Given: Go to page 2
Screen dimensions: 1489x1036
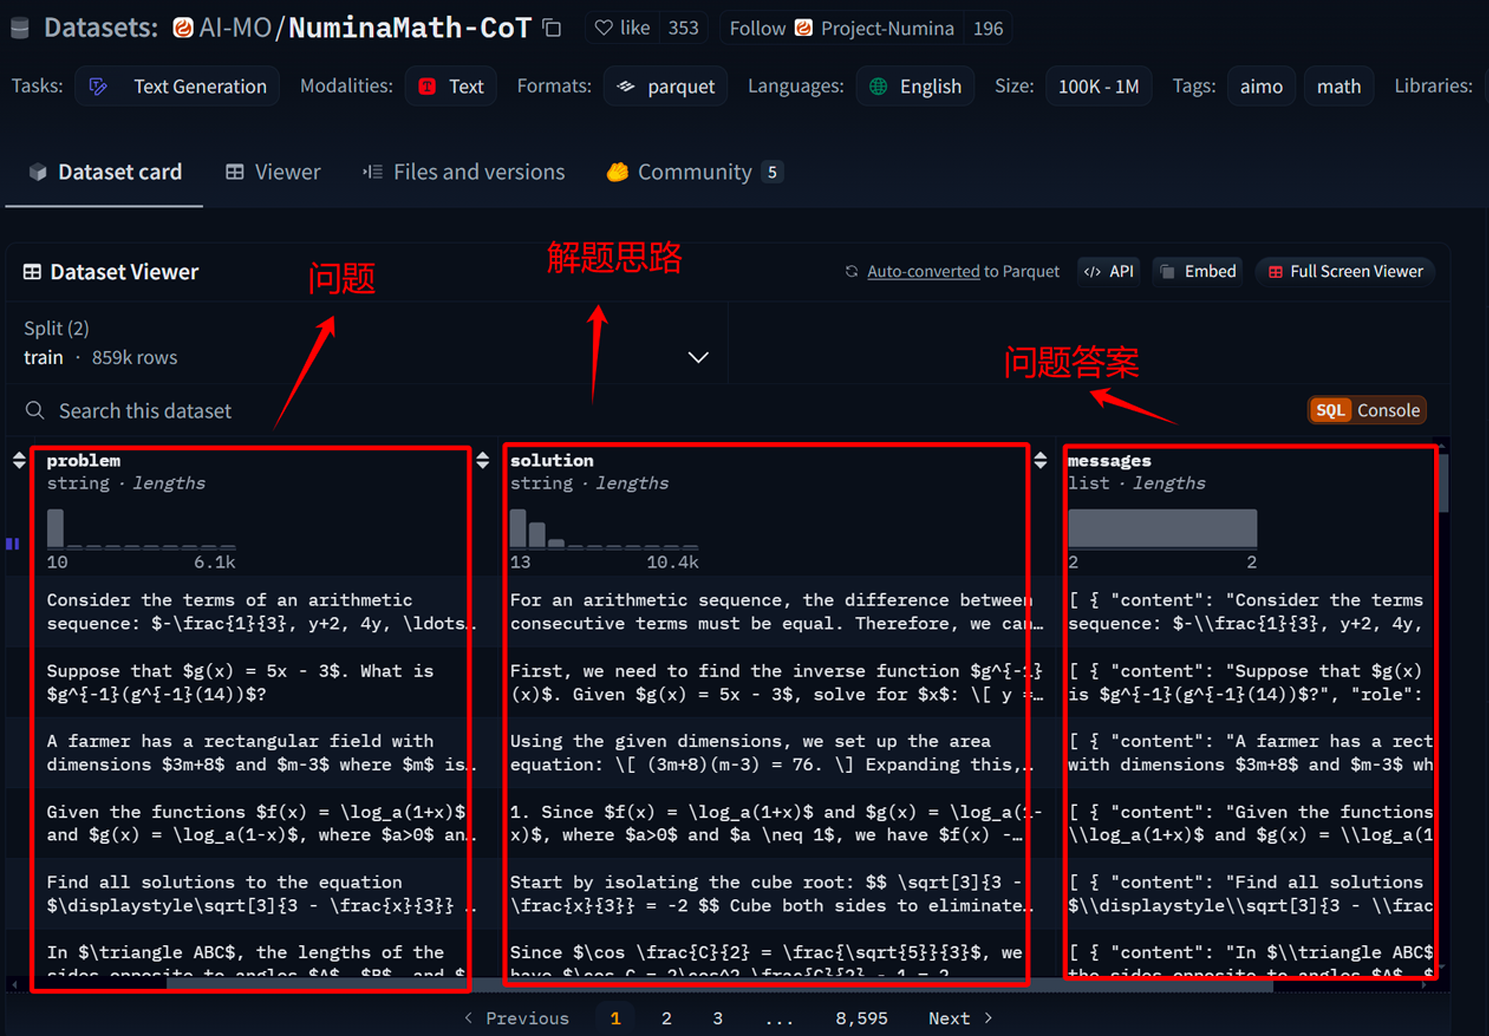Looking at the screenshot, I should [666, 1018].
